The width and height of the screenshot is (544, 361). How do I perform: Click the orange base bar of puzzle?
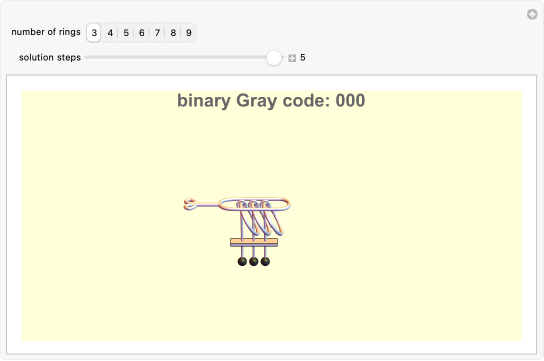[x=254, y=242]
